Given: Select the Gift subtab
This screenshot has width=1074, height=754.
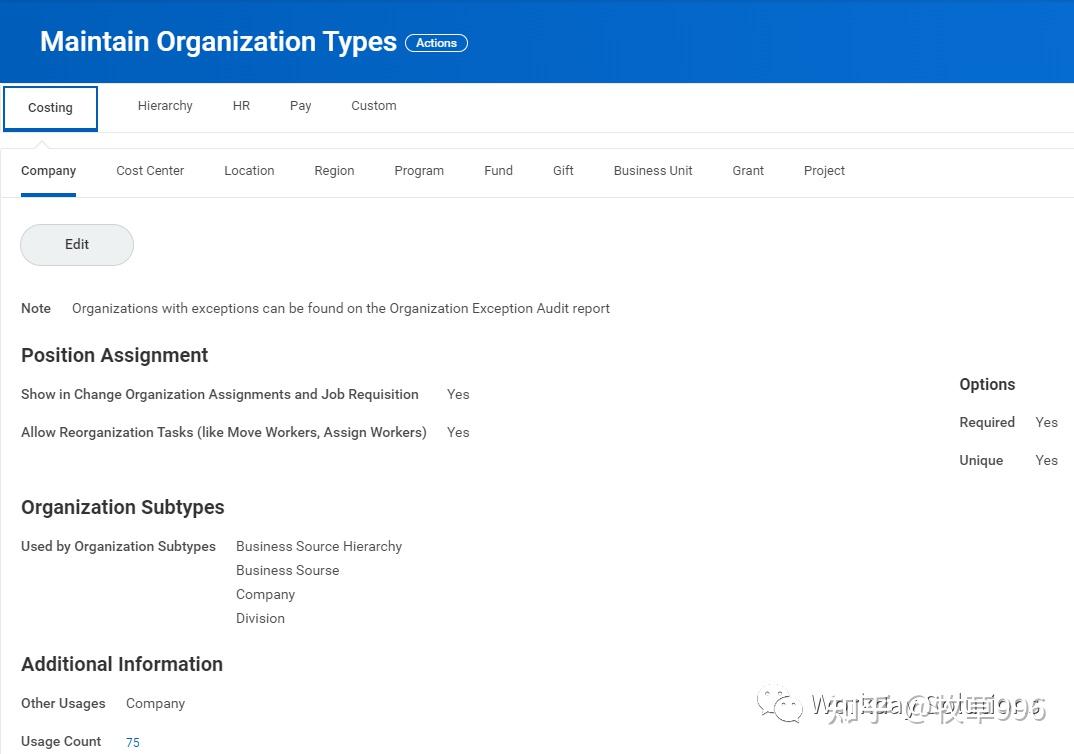Looking at the screenshot, I should pos(562,170).
